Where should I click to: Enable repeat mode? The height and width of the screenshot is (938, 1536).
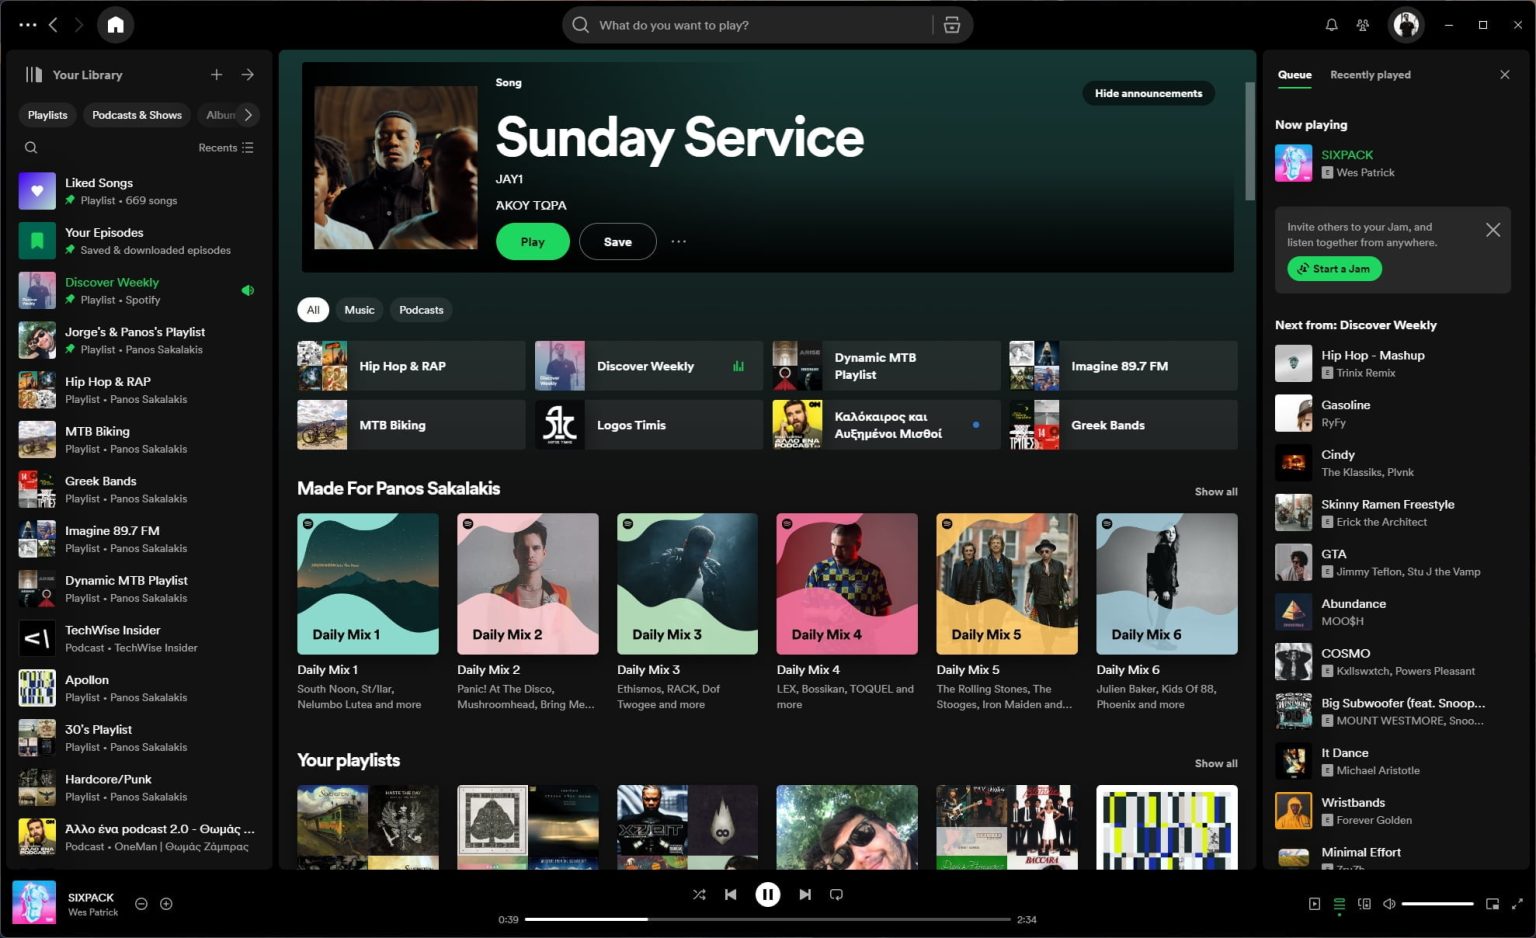click(x=836, y=894)
